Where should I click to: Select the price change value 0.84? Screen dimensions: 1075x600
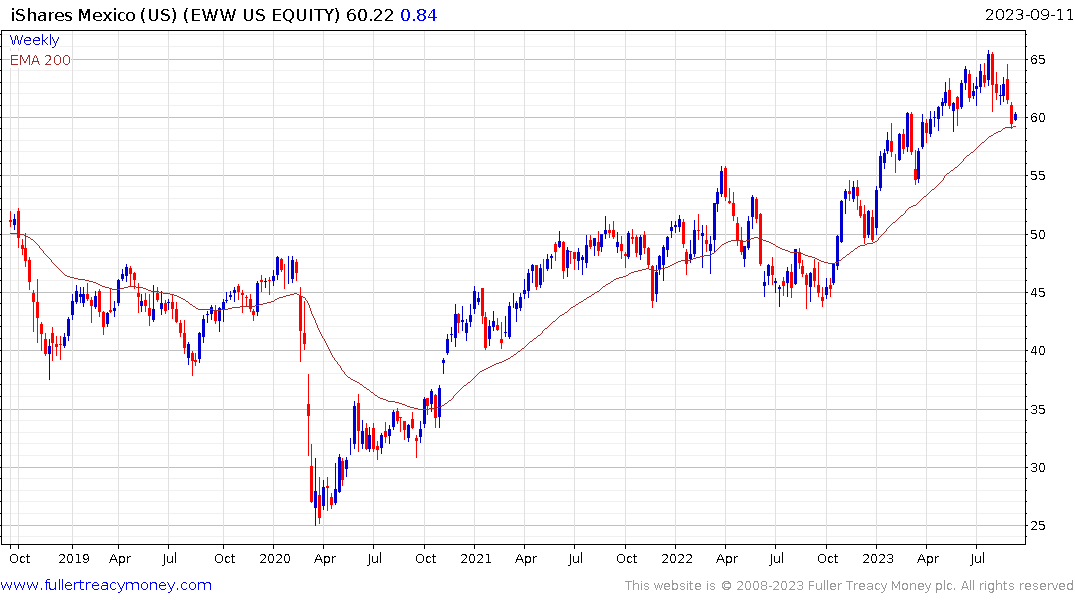click(x=418, y=15)
